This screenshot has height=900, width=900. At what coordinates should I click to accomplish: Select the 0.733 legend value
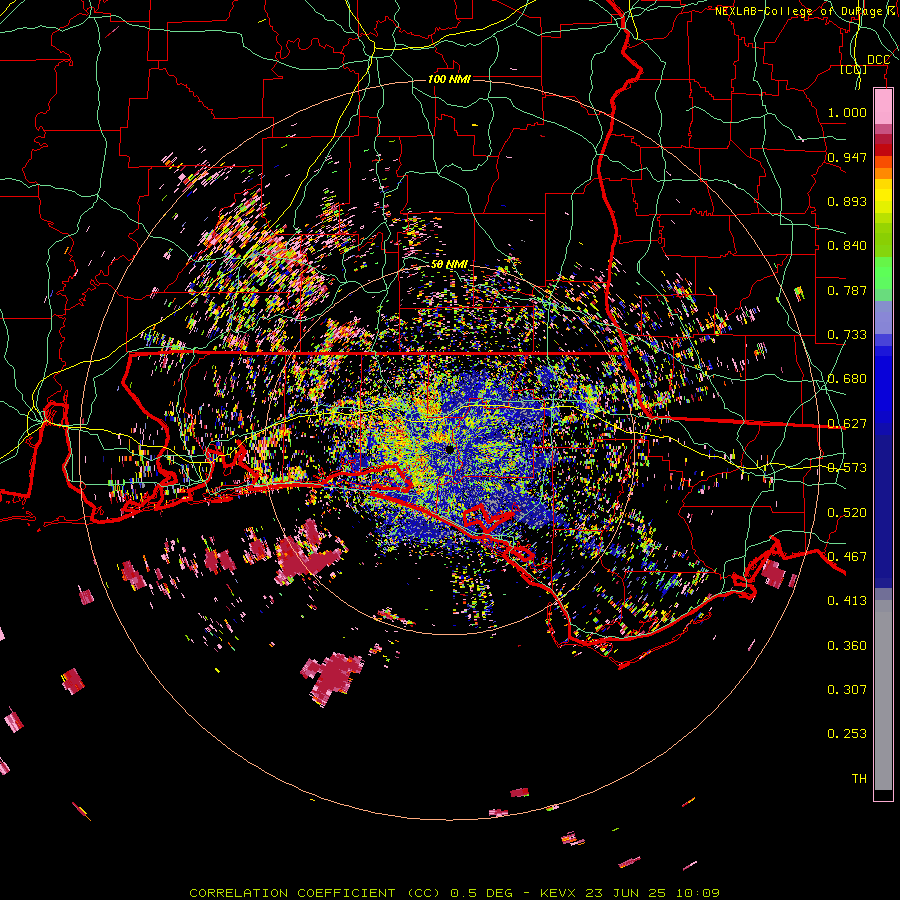(x=847, y=335)
